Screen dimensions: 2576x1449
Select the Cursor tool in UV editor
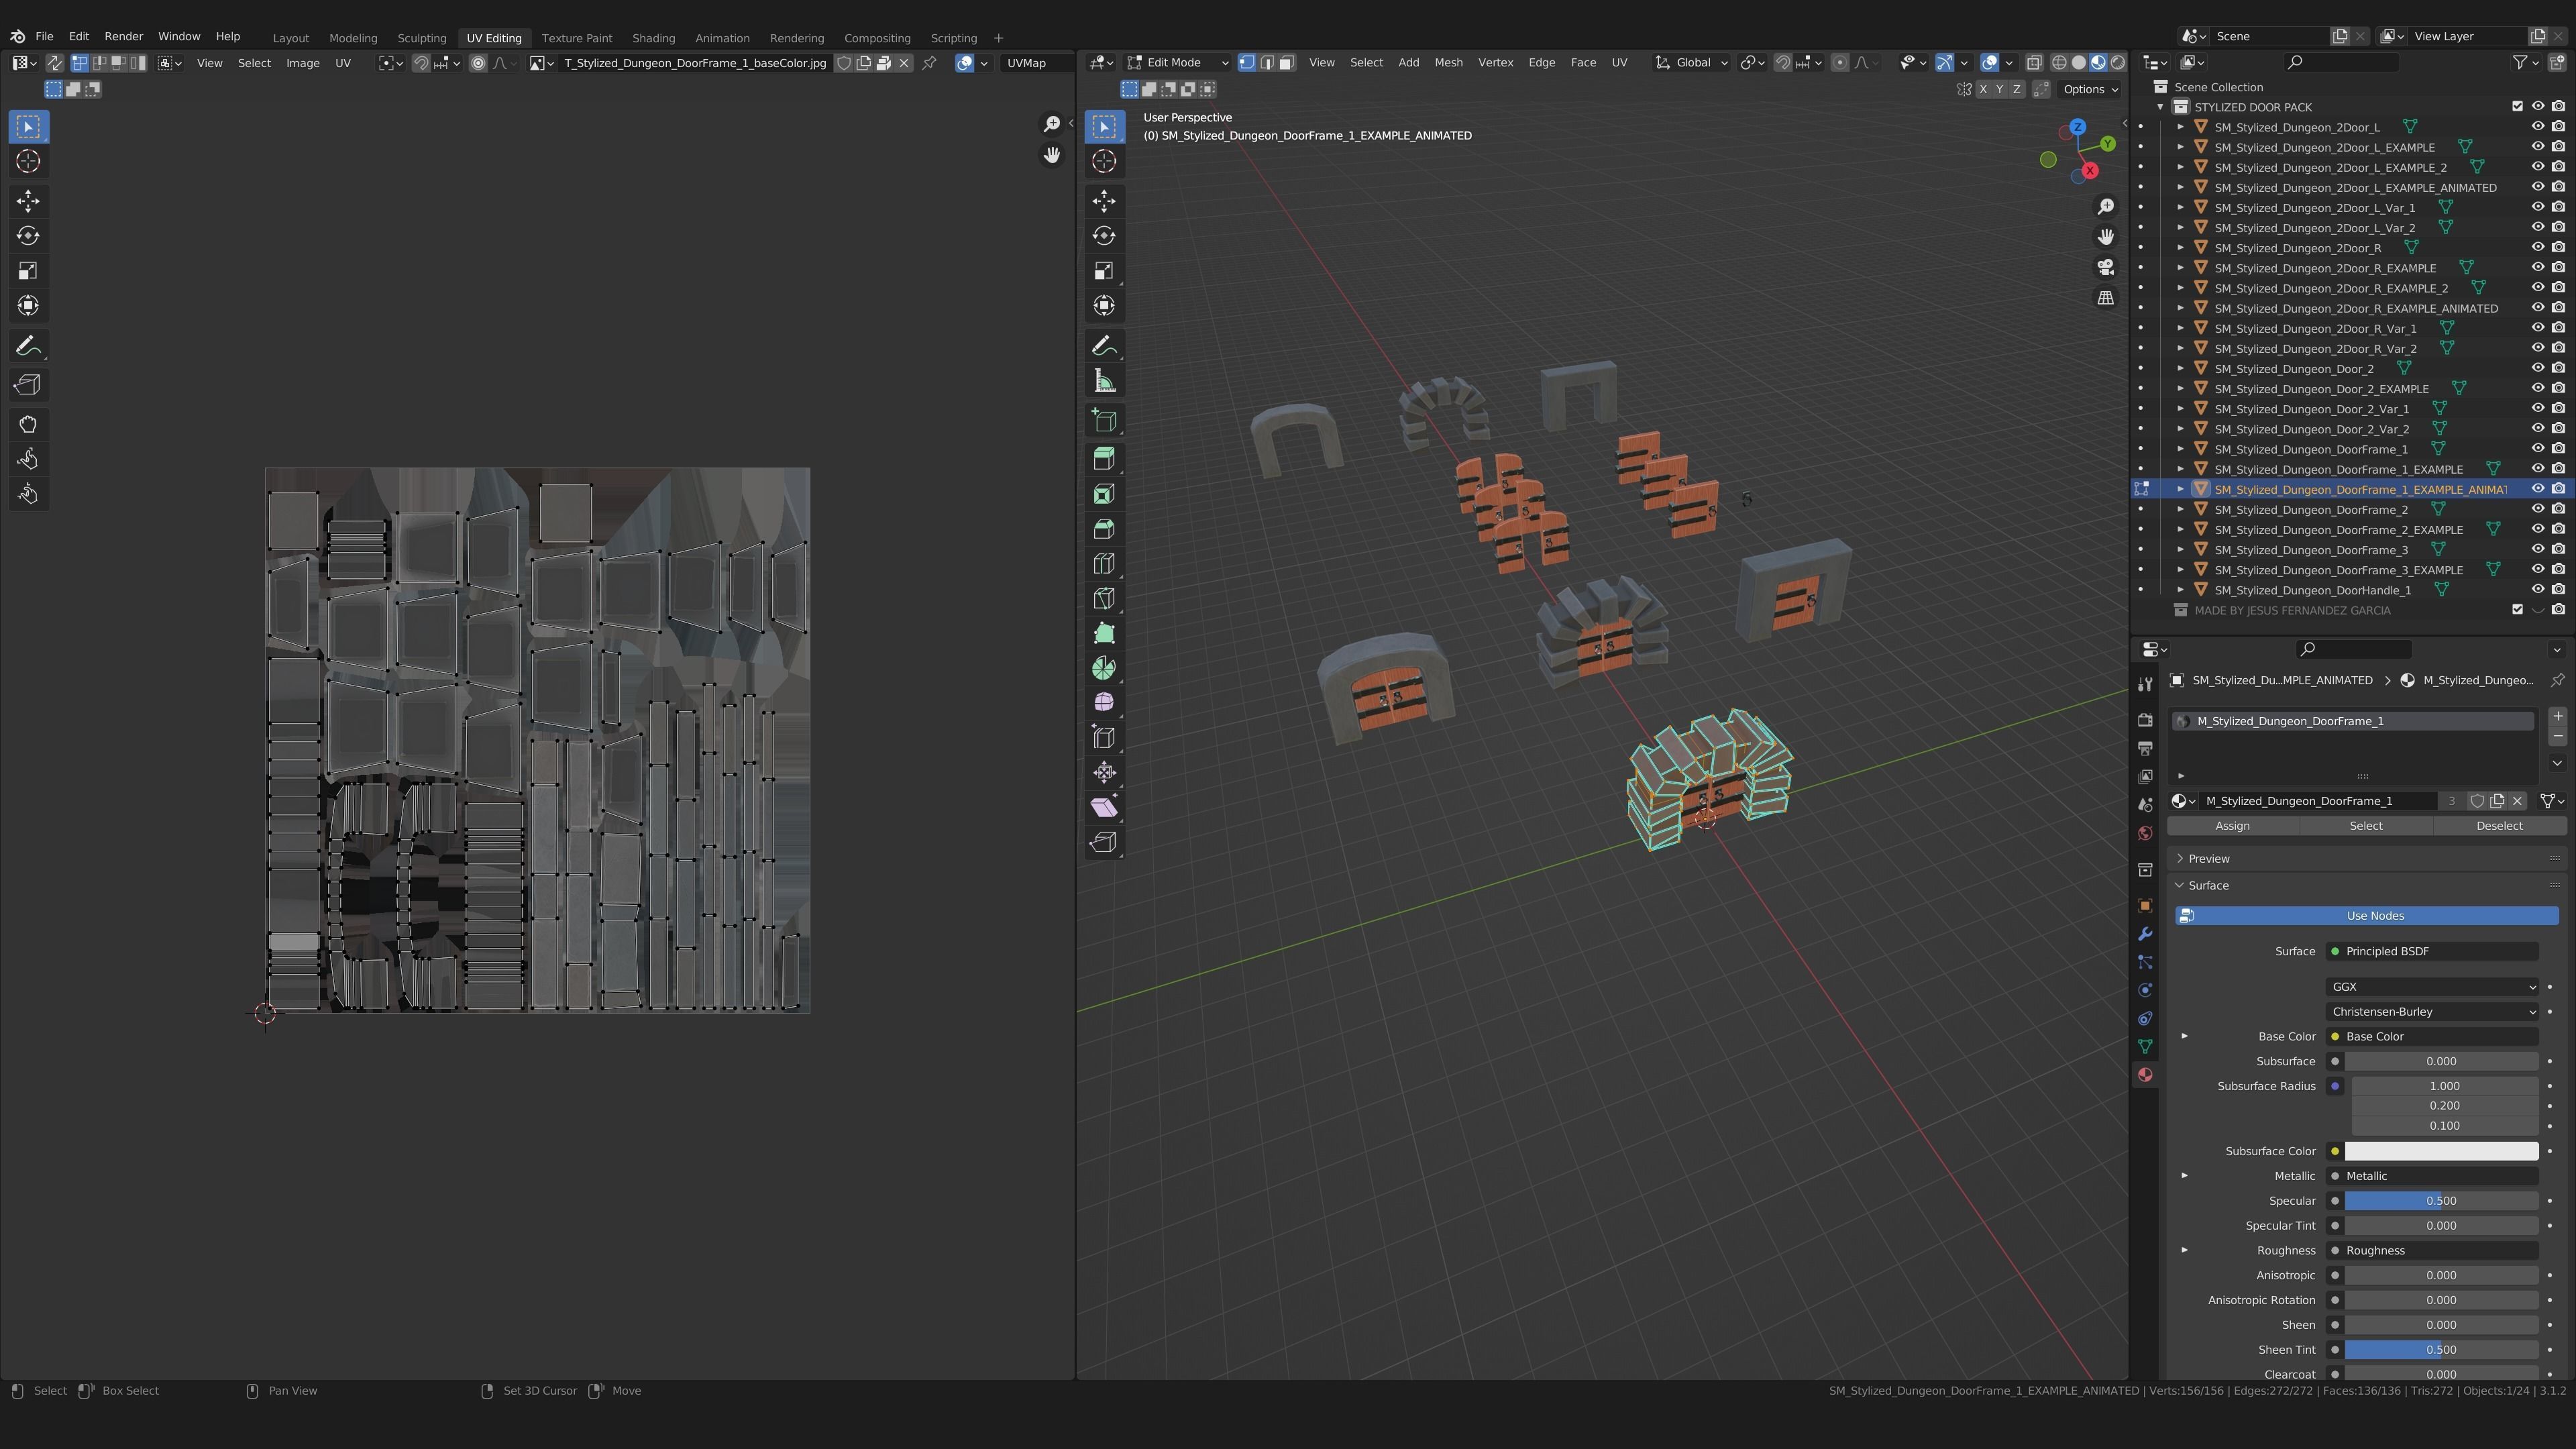(x=28, y=161)
